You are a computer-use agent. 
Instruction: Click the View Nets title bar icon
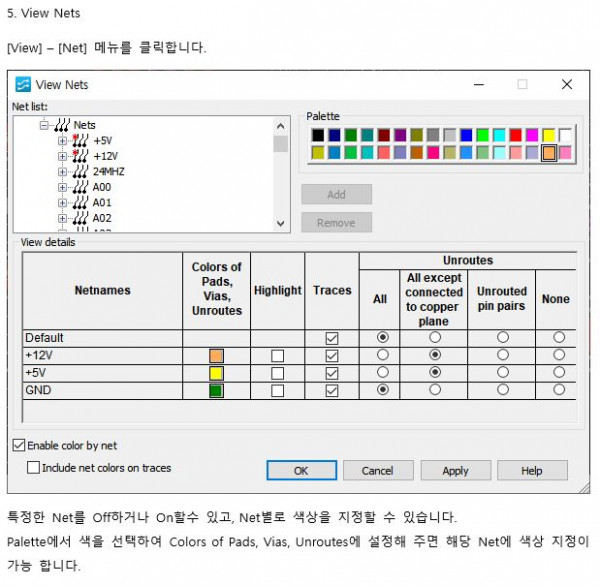tap(22, 85)
